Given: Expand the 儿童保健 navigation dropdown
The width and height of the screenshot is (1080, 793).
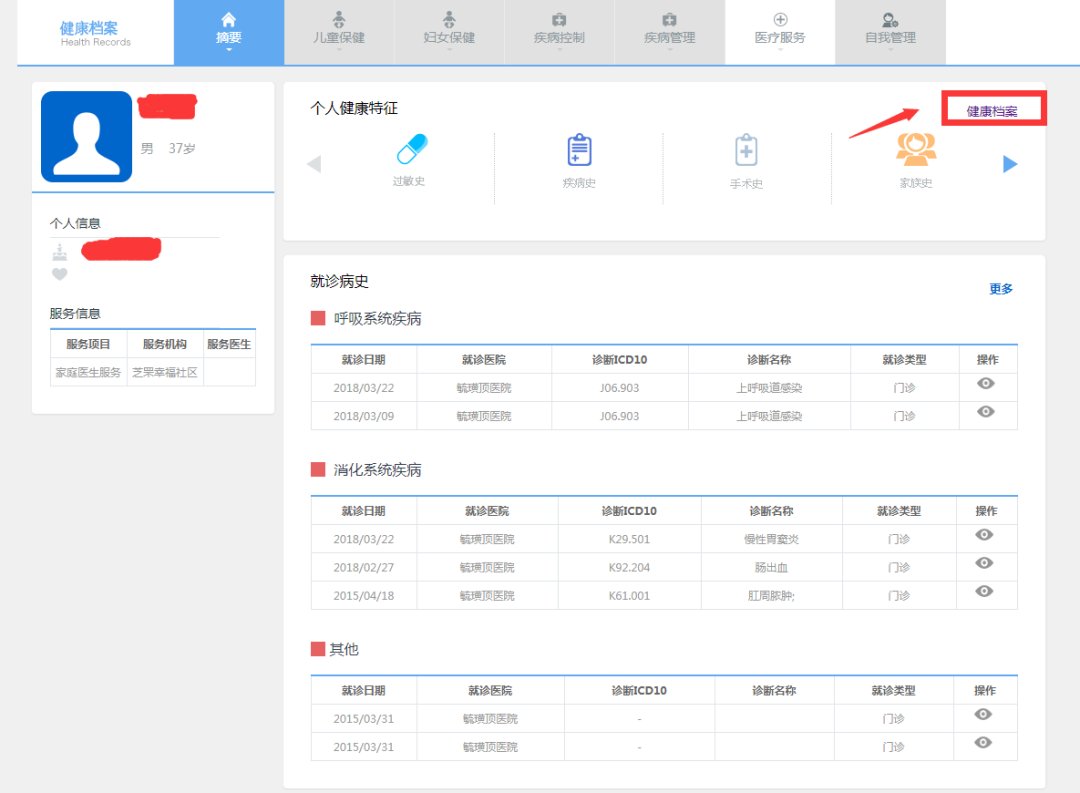Looking at the screenshot, I should pos(339,33).
